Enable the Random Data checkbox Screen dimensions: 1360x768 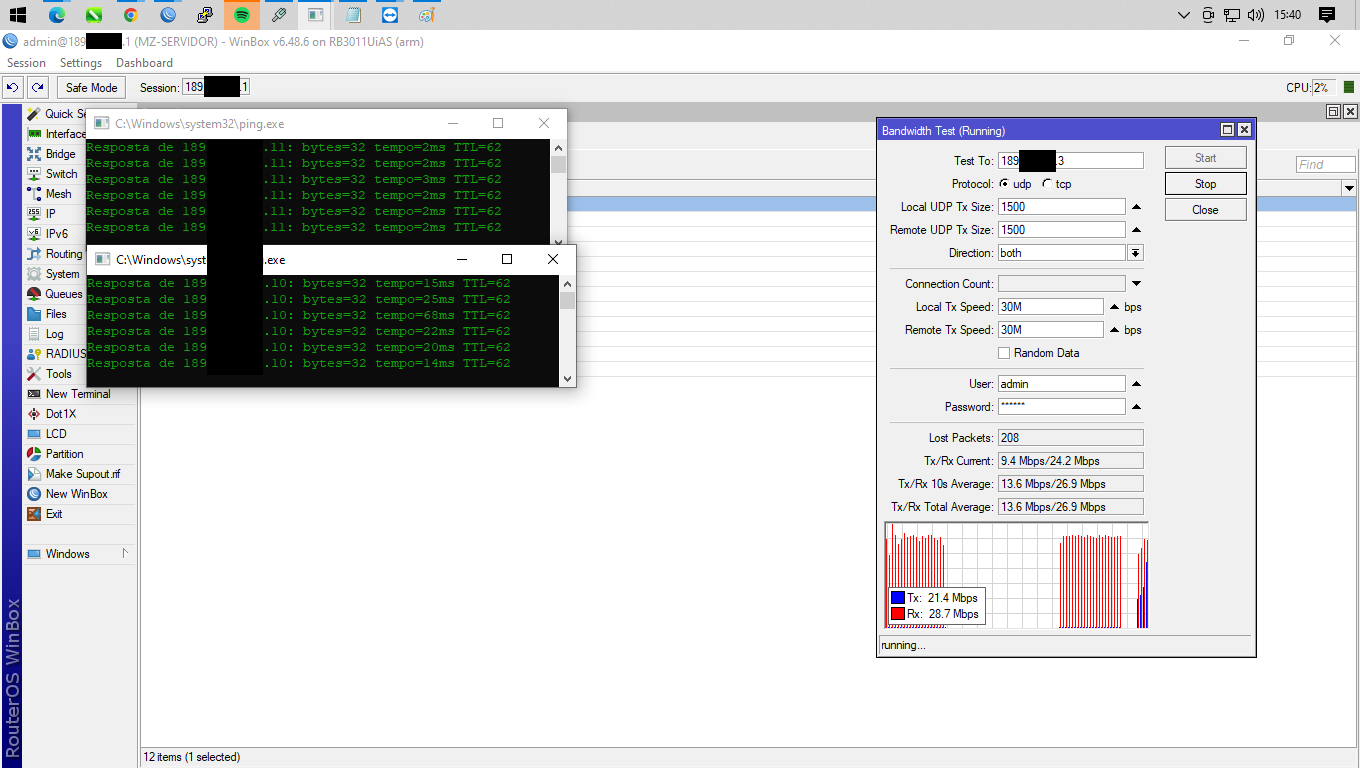tap(1004, 353)
